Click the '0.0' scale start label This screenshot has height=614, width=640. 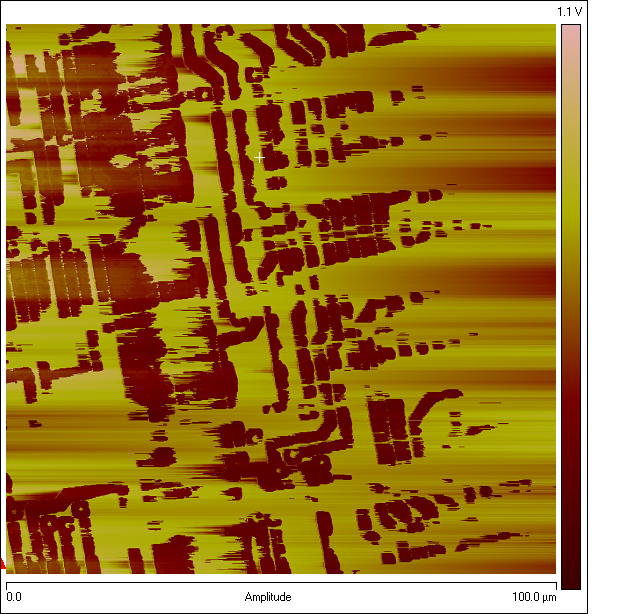click(14, 597)
